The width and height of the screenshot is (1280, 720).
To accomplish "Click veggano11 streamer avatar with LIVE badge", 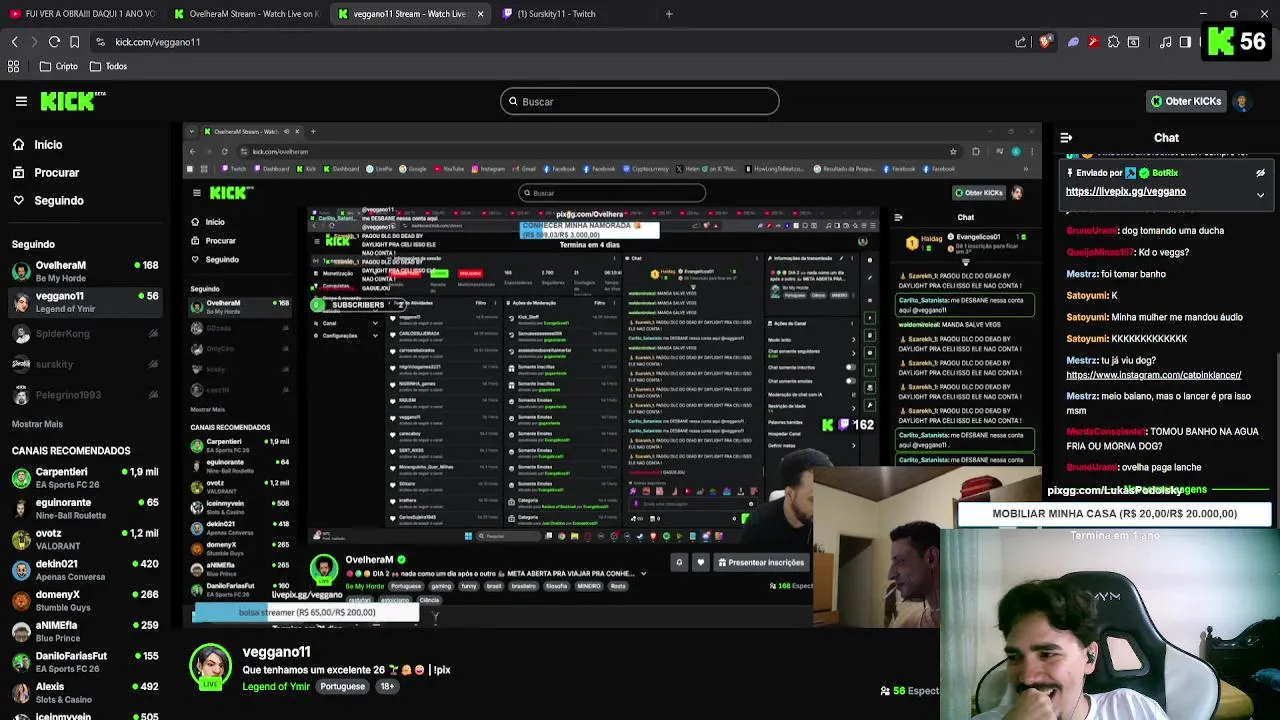I will pyautogui.click(x=210, y=667).
